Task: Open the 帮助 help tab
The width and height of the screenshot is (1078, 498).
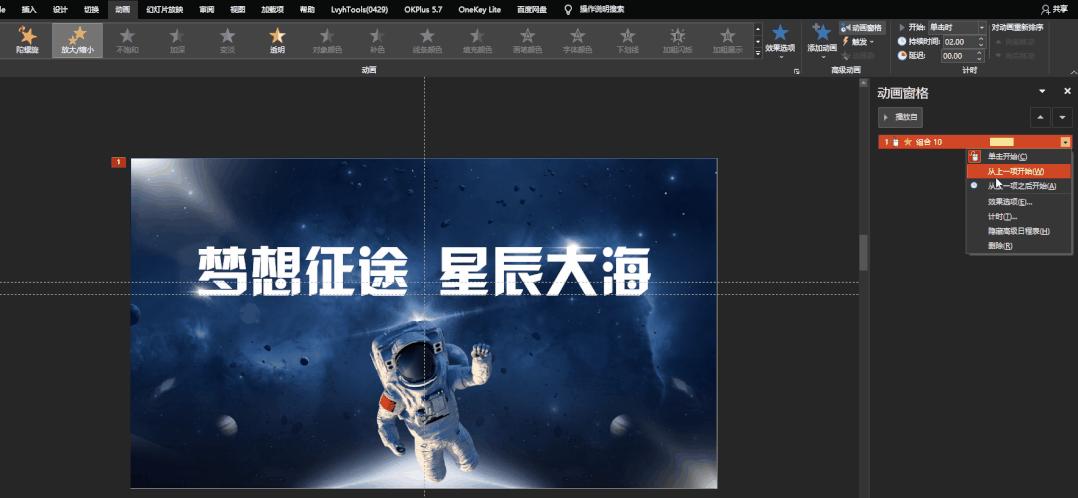Action: 307,10
